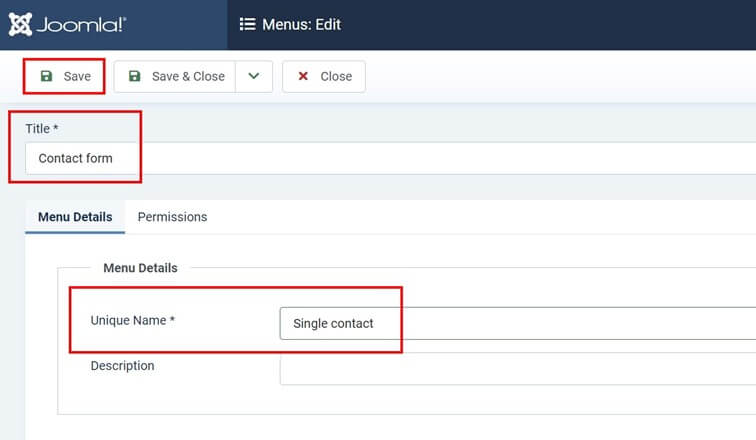Click the Description label
The width and height of the screenshot is (756, 440).
coord(122,366)
